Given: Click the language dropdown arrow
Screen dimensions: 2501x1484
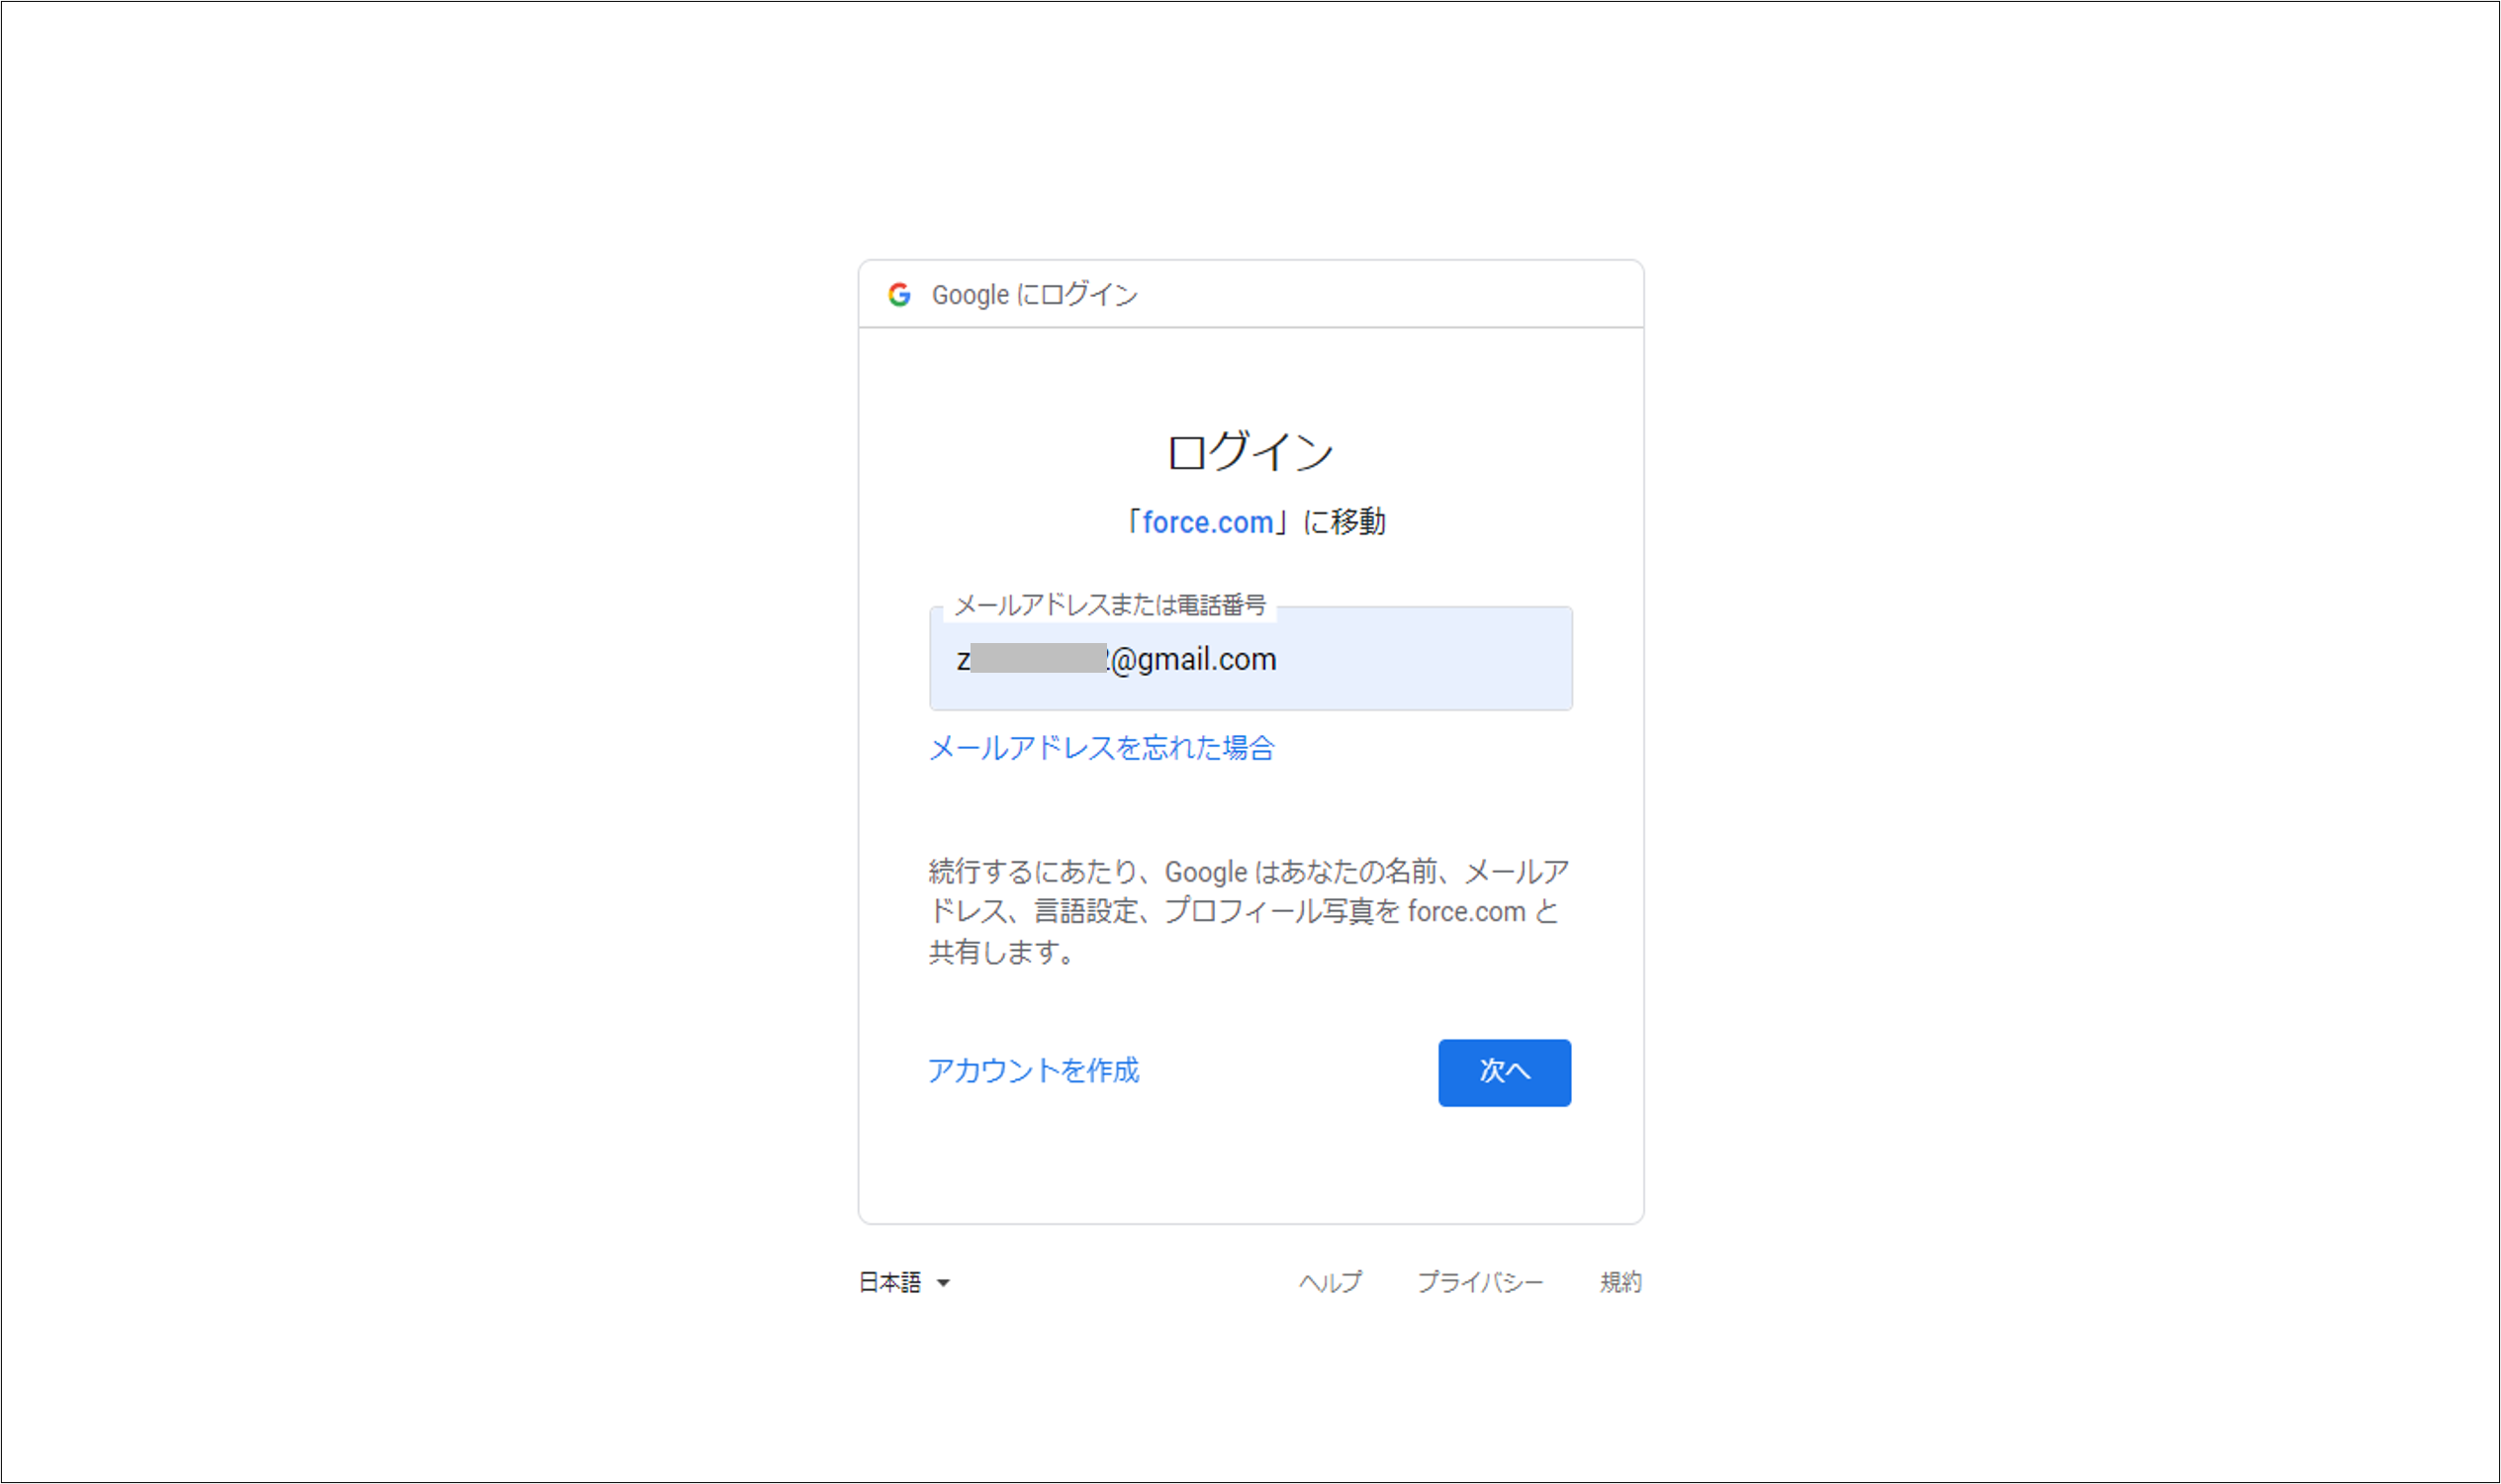Looking at the screenshot, I should point(942,1283).
